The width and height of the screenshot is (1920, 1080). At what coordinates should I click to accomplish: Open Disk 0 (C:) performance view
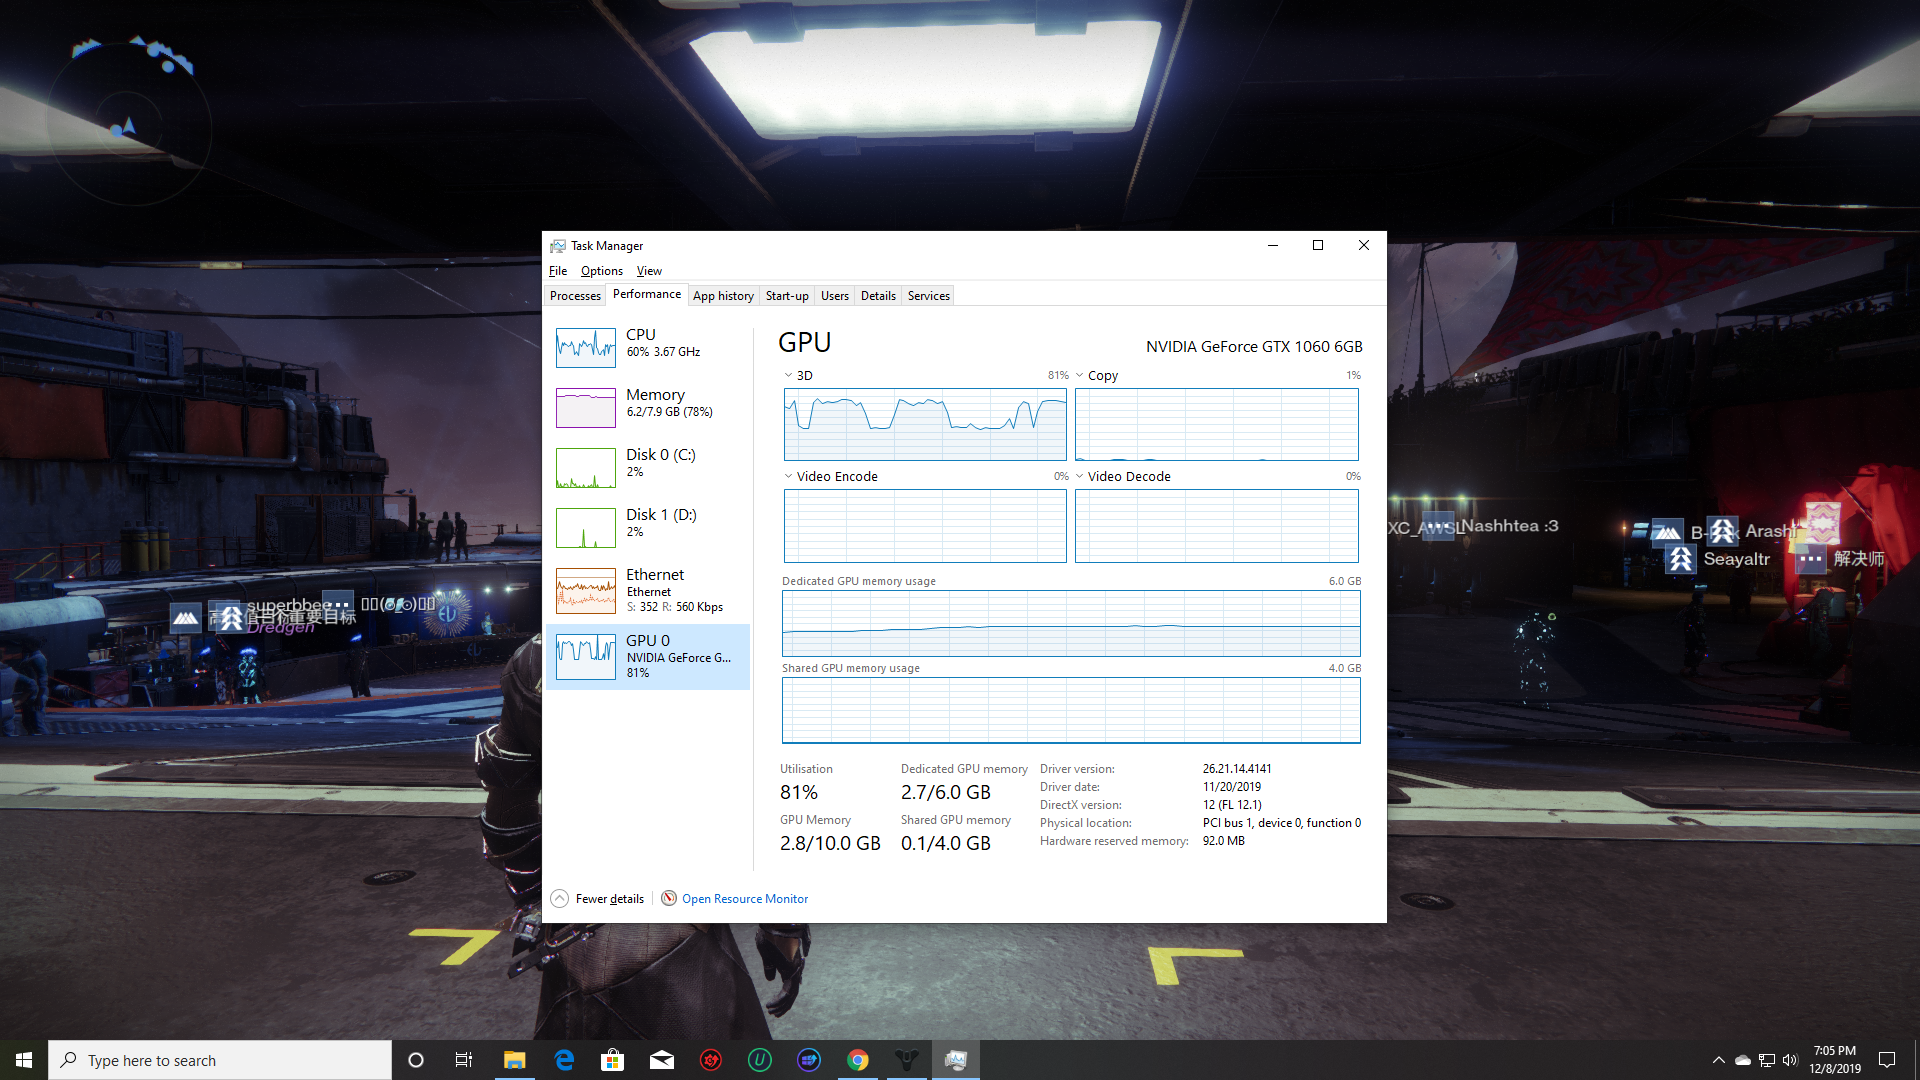coord(660,462)
